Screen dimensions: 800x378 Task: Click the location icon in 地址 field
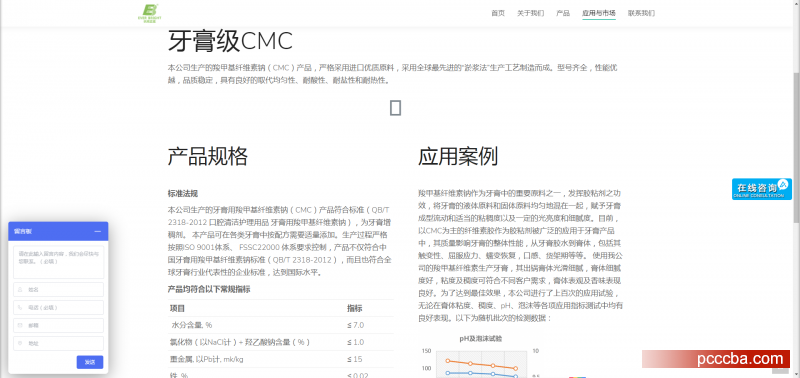pyautogui.click(x=20, y=343)
